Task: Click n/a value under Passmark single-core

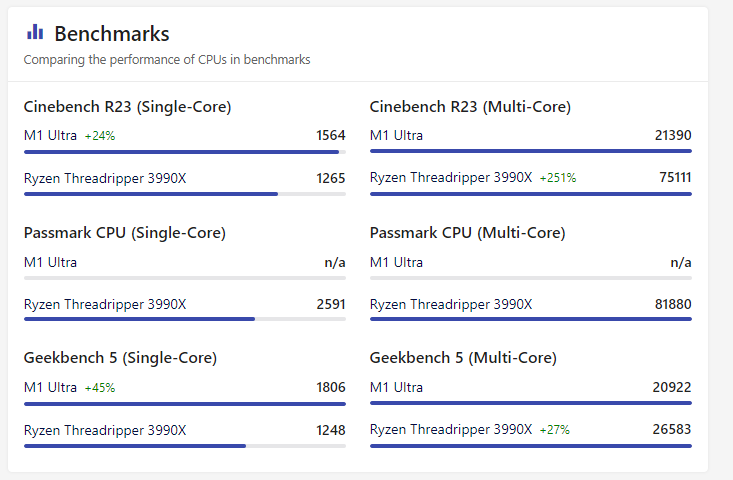Action: point(334,262)
